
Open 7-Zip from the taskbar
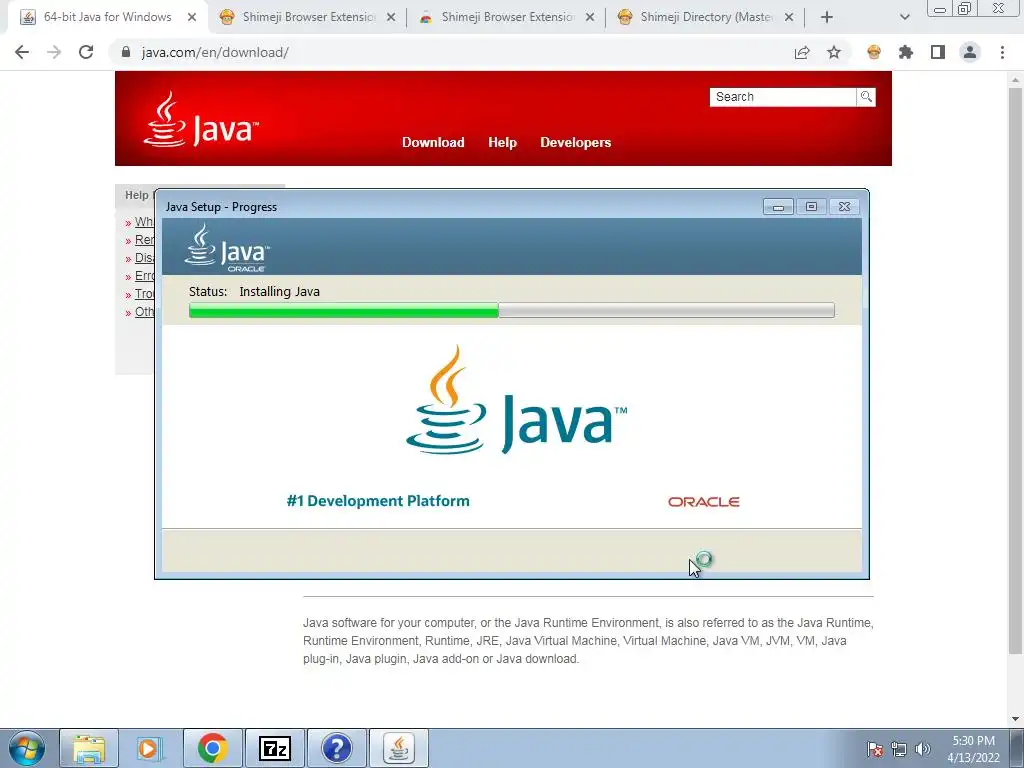274,748
